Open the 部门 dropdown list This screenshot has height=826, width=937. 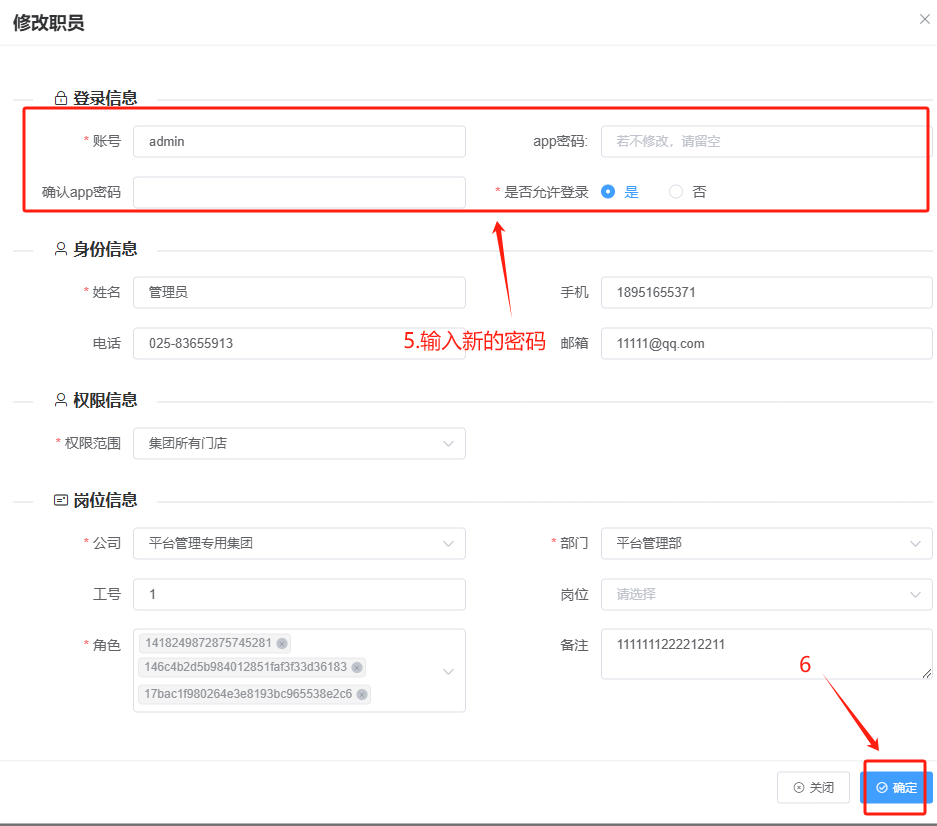(x=915, y=543)
